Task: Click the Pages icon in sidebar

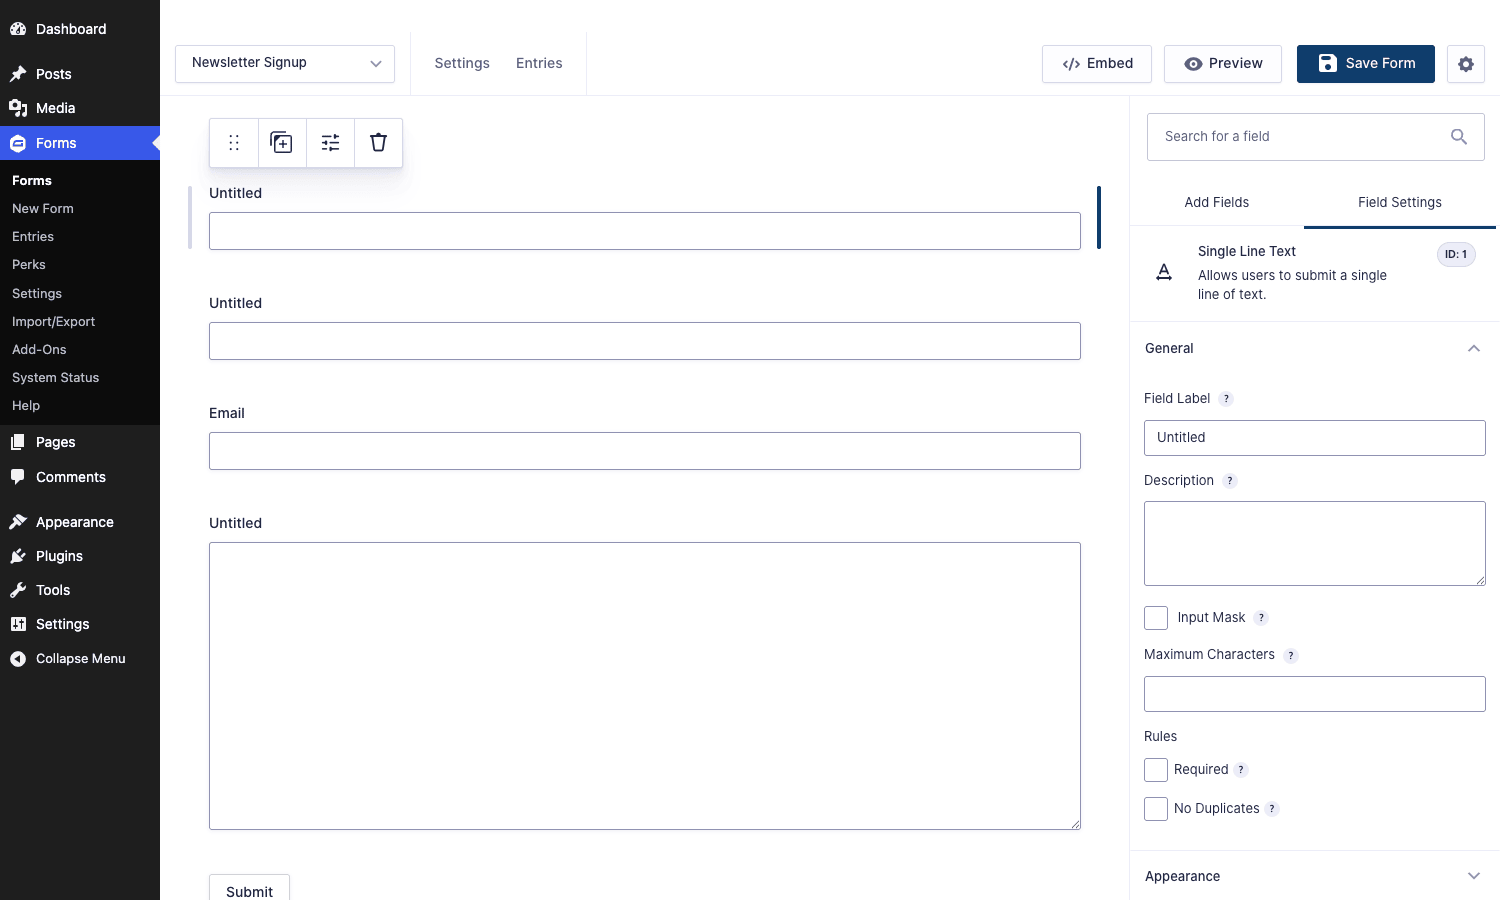Action: (x=18, y=442)
